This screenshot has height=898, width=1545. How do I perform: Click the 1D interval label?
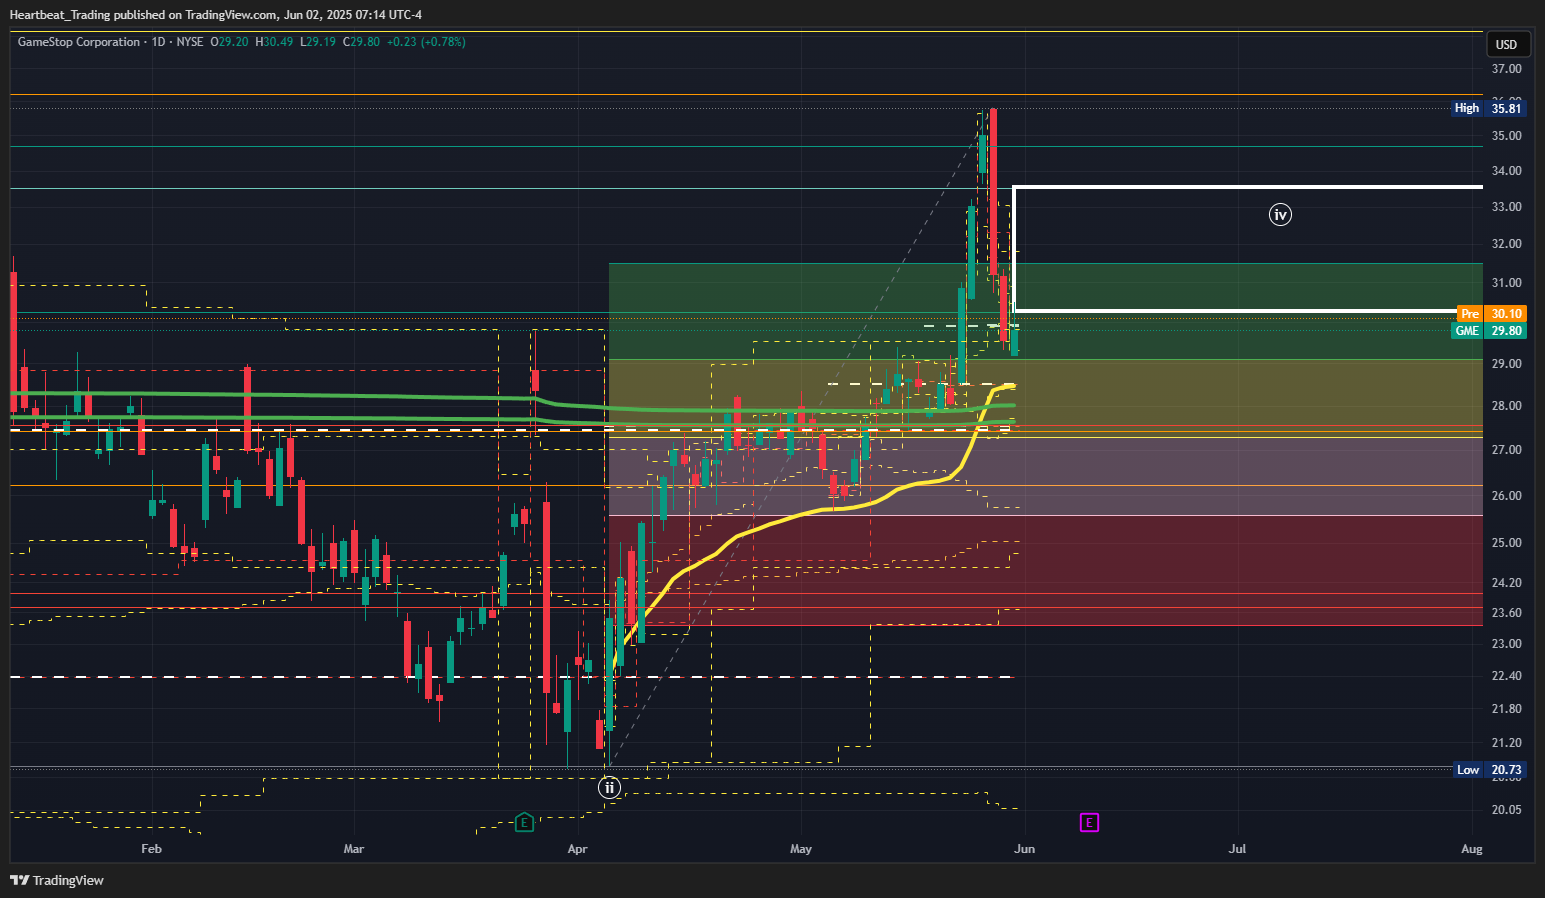pos(158,42)
